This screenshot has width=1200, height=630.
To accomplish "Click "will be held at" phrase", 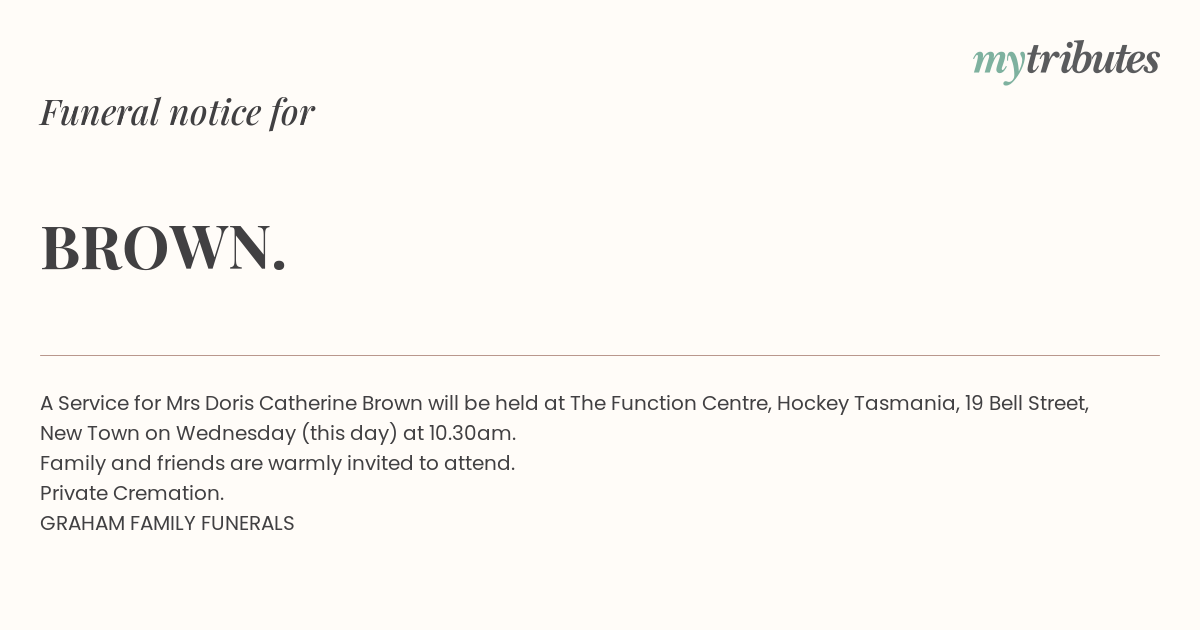I will [x=496, y=403].
